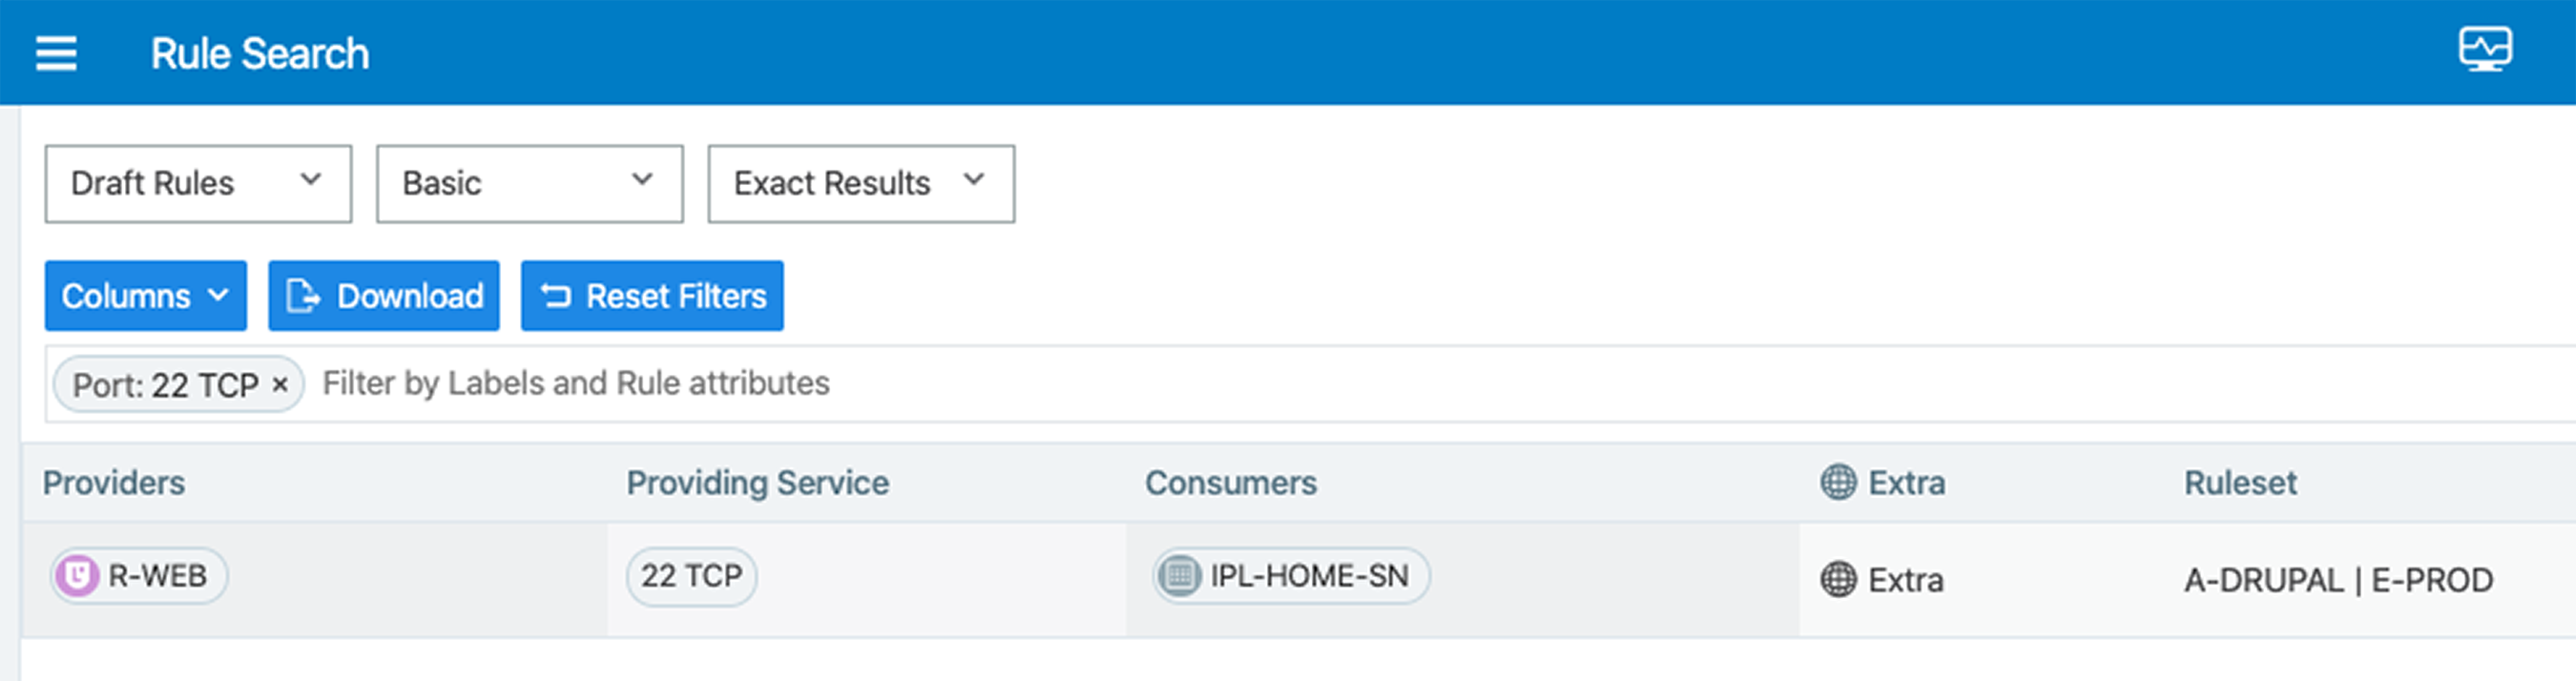The image size is (2576, 681).
Task: Click the health monitor icon in header
Action: tap(2485, 49)
